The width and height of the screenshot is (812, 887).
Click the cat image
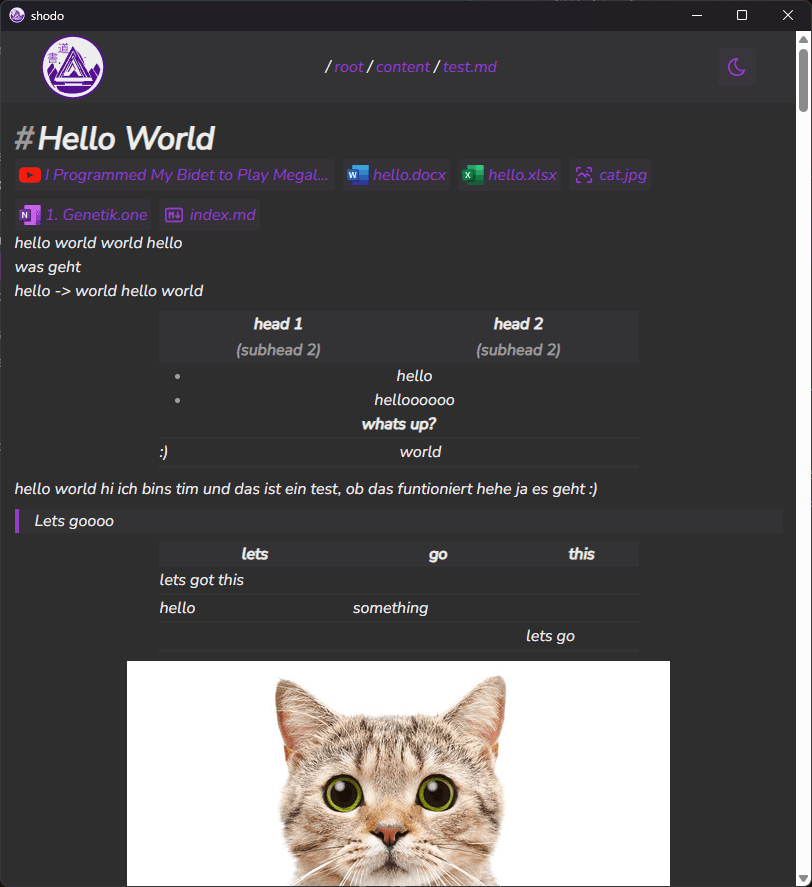tap(398, 773)
